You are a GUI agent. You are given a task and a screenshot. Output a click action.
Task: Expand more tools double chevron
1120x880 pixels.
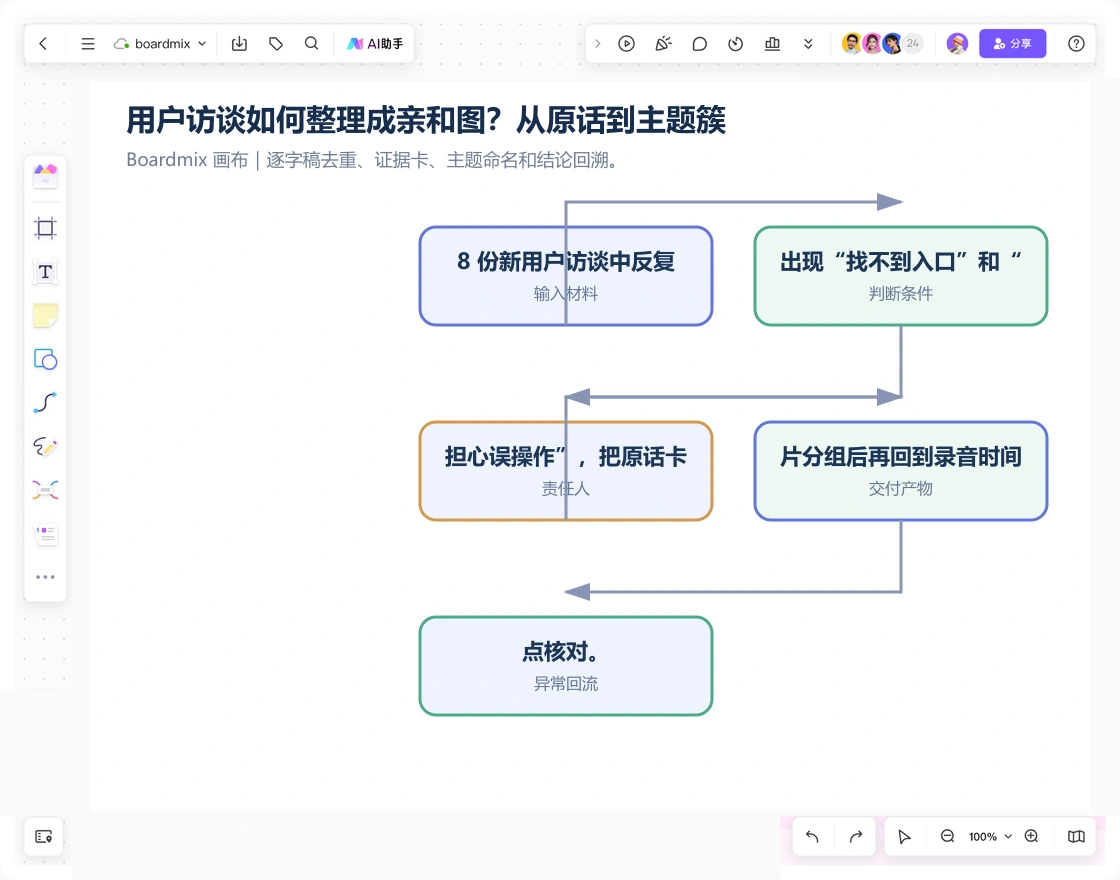[808, 44]
